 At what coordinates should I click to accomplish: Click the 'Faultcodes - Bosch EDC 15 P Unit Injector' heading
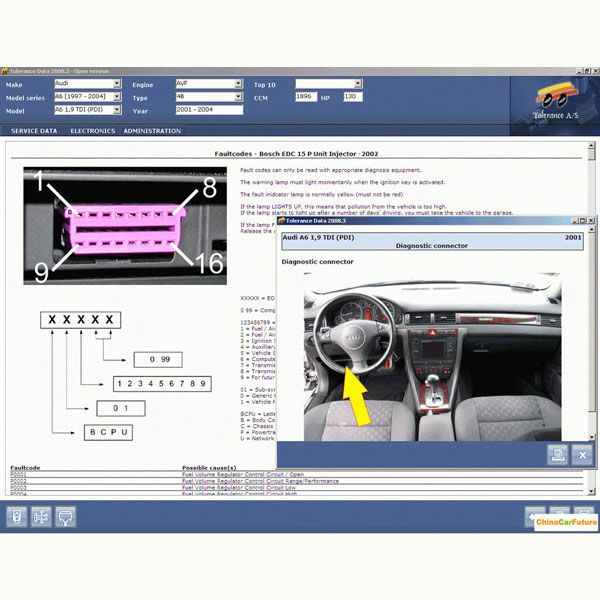point(297,153)
